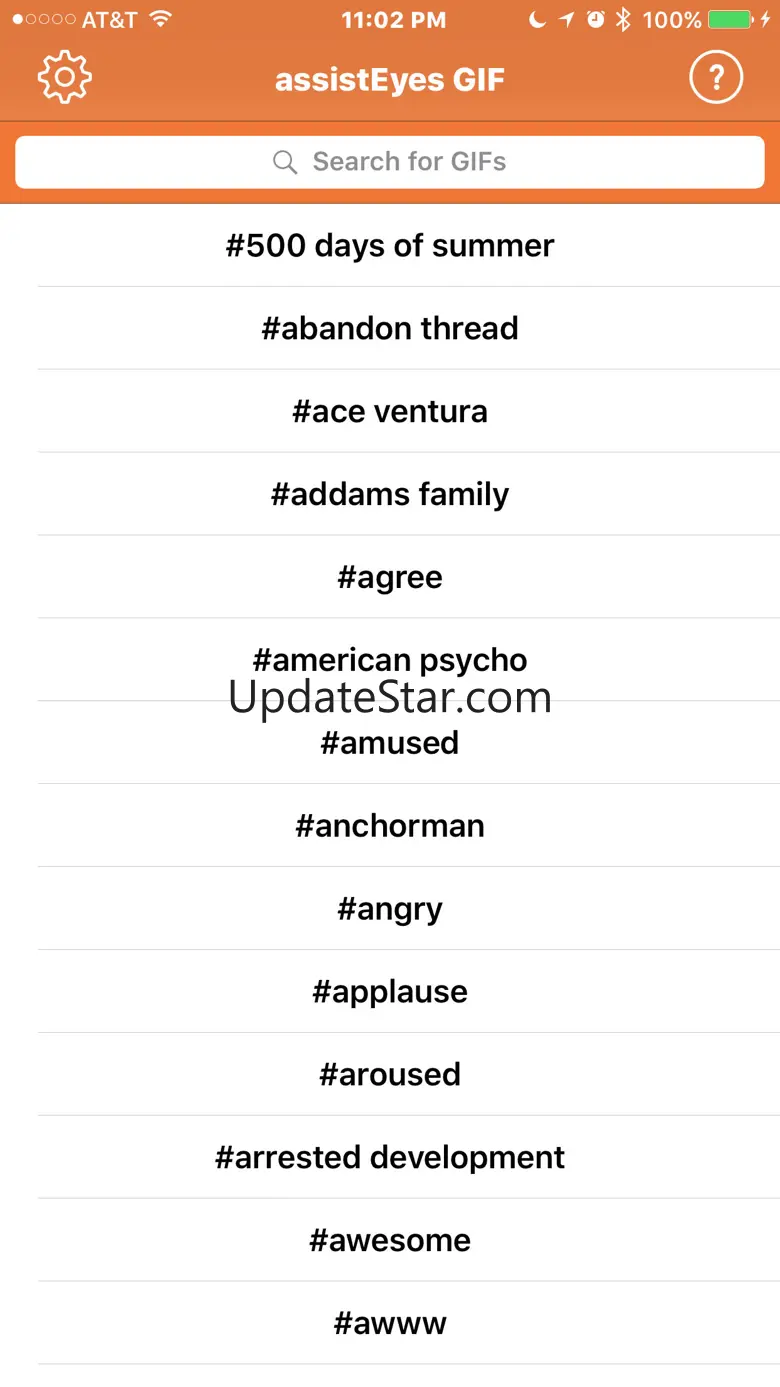The width and height of the screenshot is (780, 1387).
Task: Tap the question mark help icon
Action: pyautogui.click(x=716, y=78)
